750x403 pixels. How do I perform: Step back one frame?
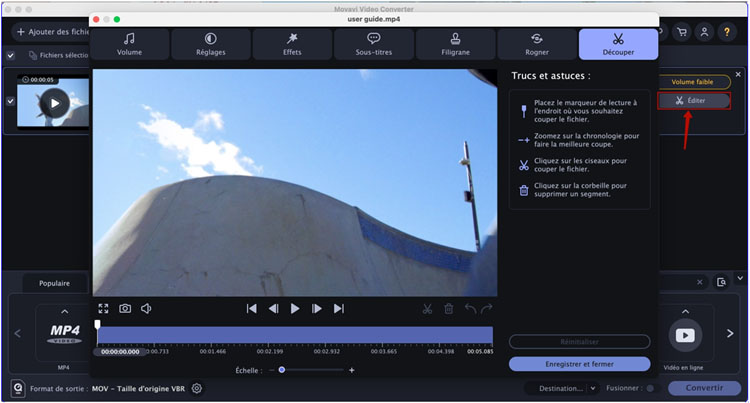[x=274, y=309]
